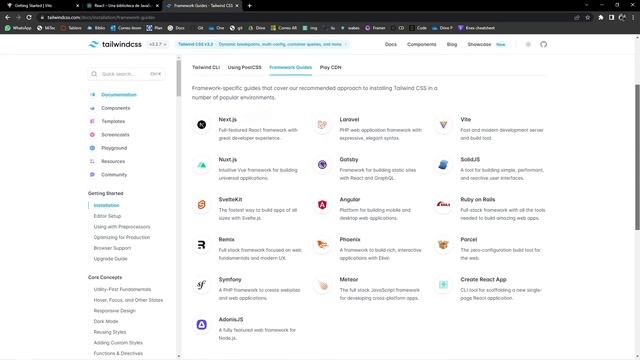Switch to Tailwind CLI tab

coord(206,67)
